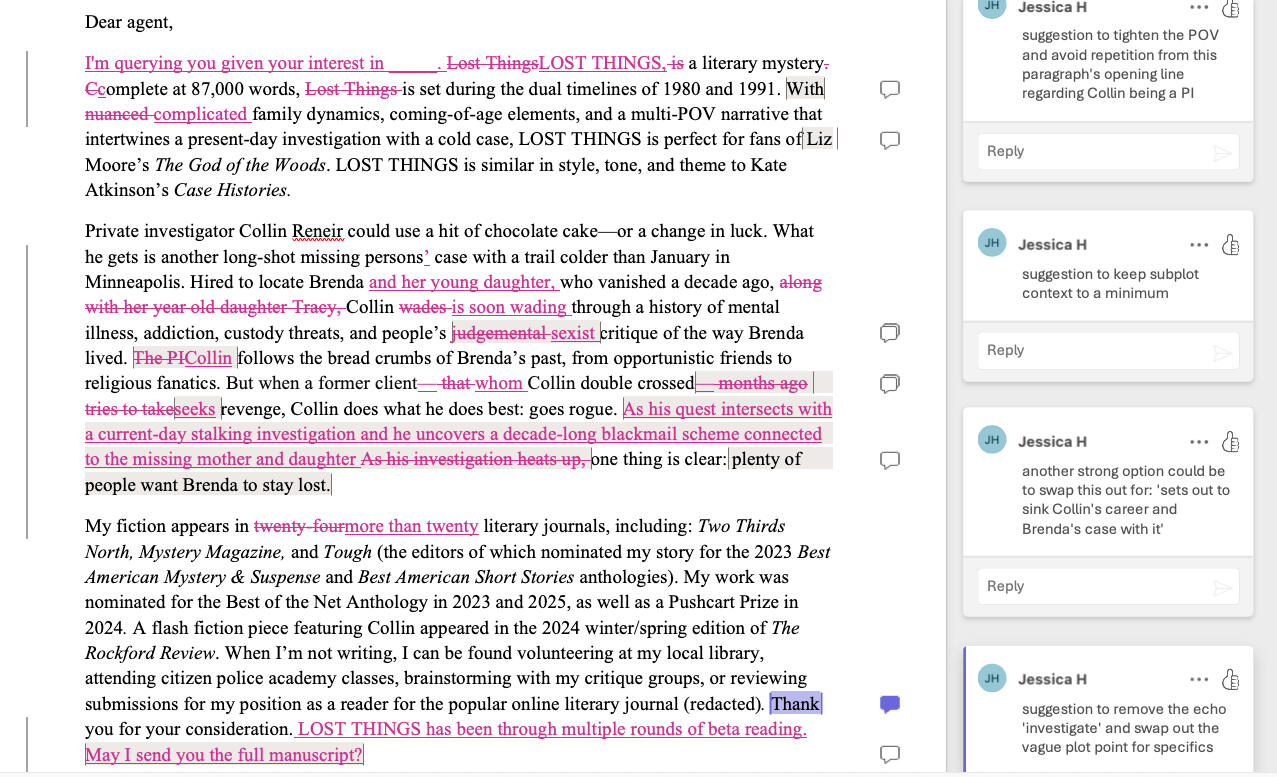Click the inserted word 'complicated'
Screen dimensions: 1277x777
coord(200,114)
